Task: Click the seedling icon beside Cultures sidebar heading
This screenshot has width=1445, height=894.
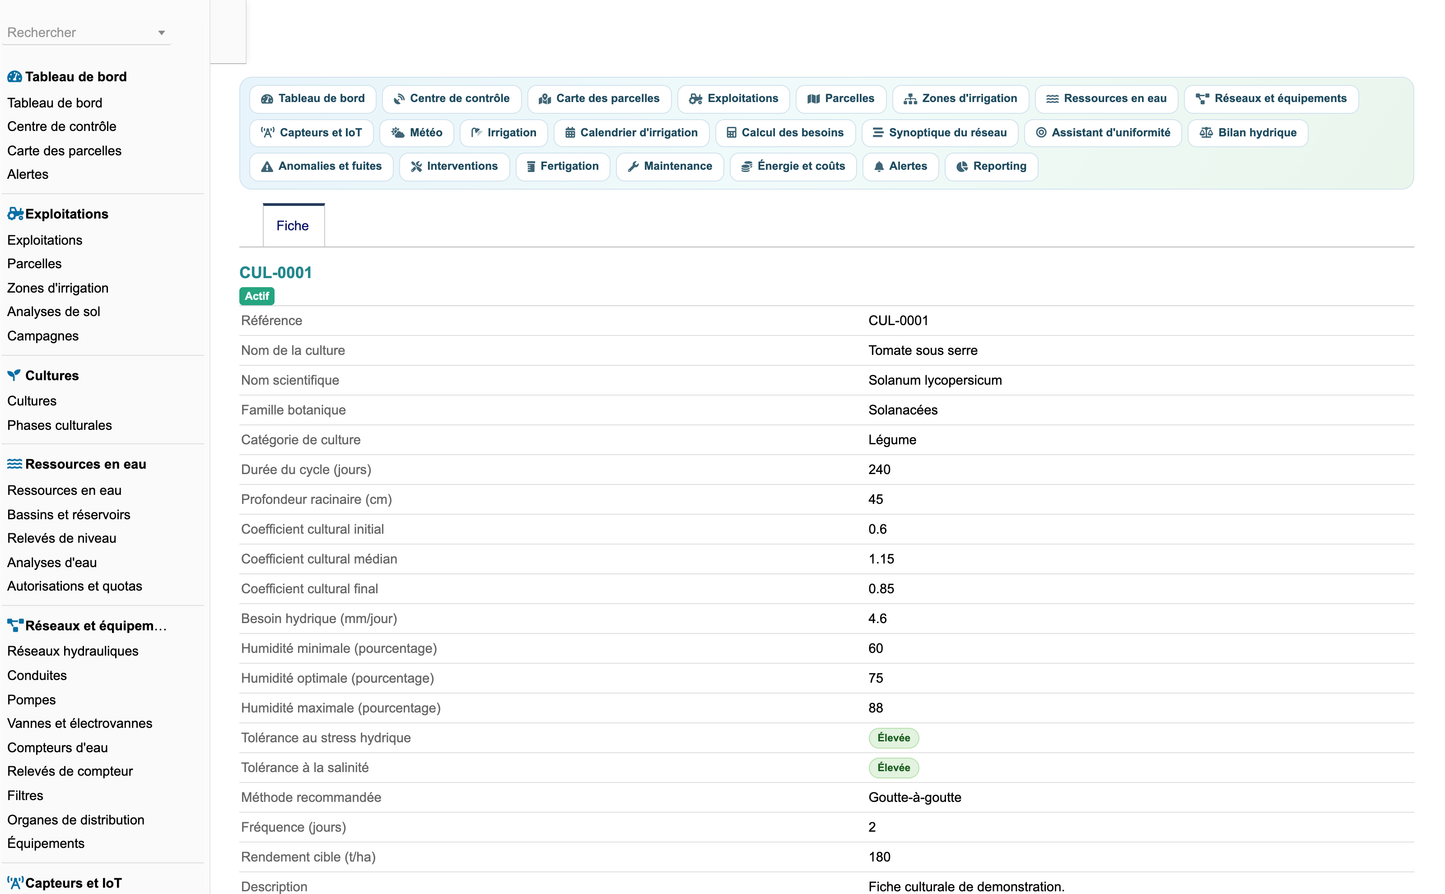Action: [x=14, y=376]
